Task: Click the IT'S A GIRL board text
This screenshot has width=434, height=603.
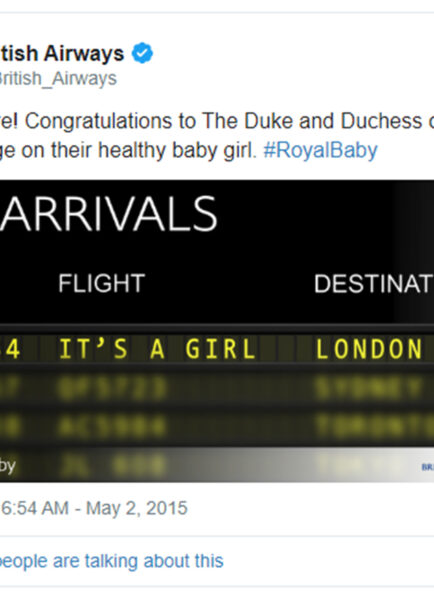Action: point(157,349)
